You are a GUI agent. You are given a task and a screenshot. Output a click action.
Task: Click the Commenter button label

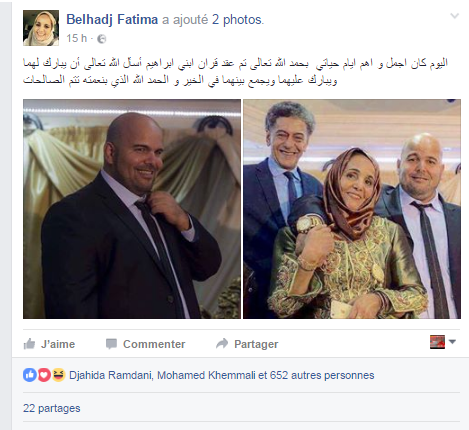[154, 344]
